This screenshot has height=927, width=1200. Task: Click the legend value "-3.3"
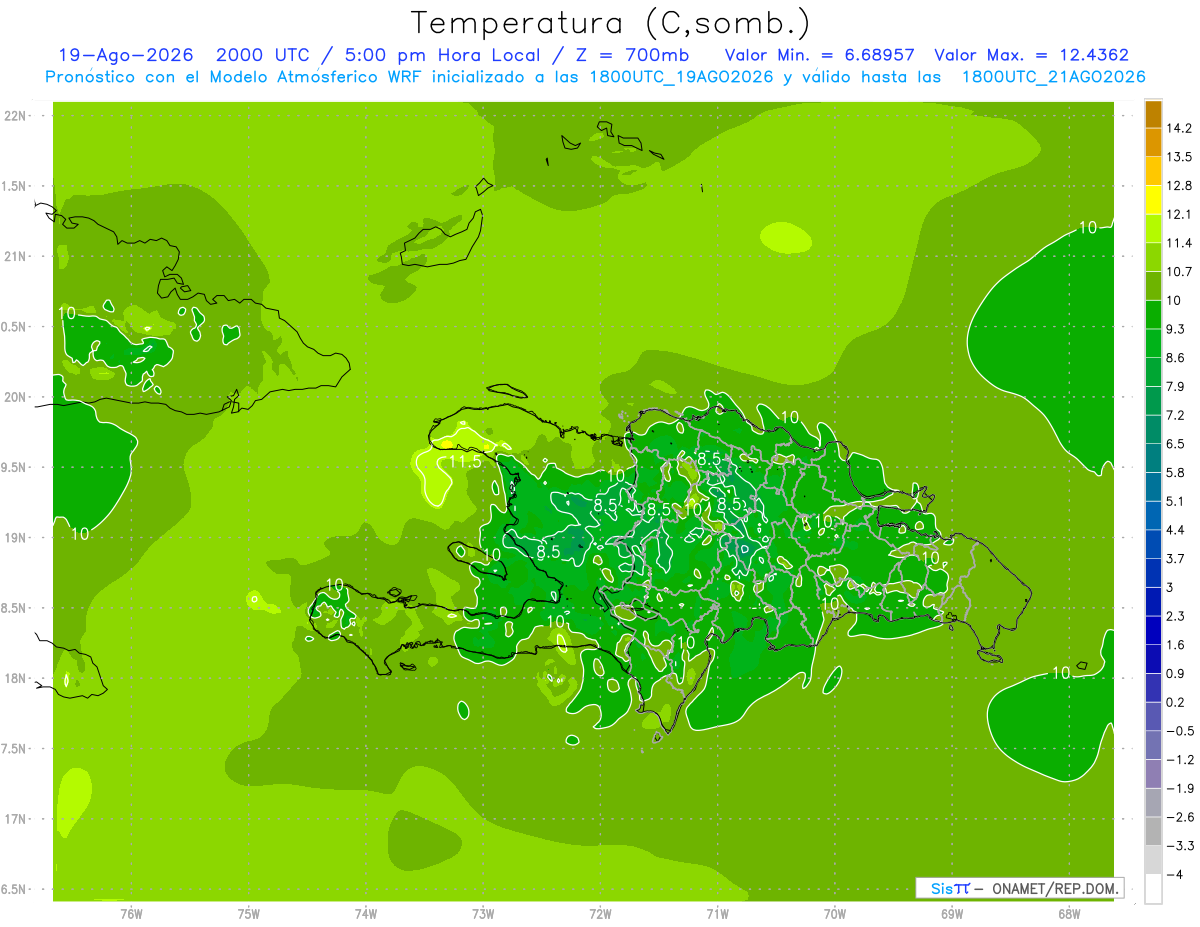[x=1179, y=845]
